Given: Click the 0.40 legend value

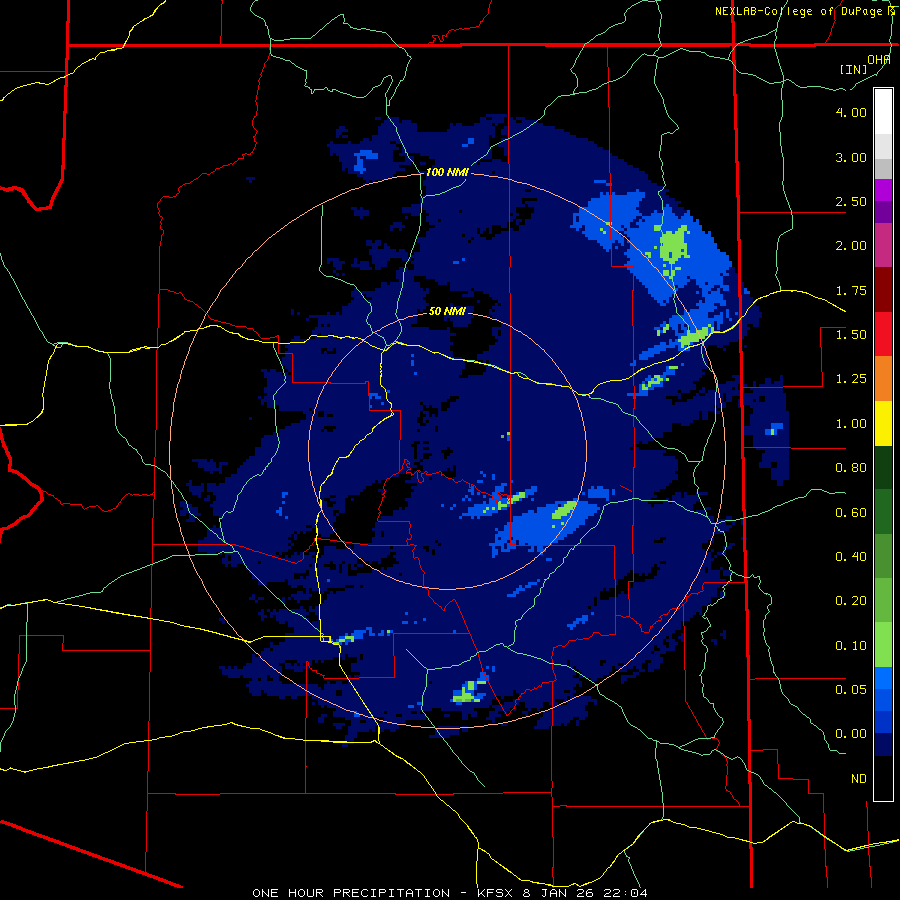Looking at the screenshot, I should tap(851, 557).
